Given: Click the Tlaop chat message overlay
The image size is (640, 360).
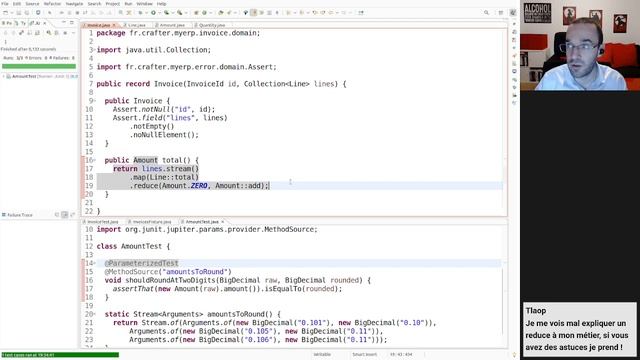Looking at the screenshot, I should click(x=580, y=329).
